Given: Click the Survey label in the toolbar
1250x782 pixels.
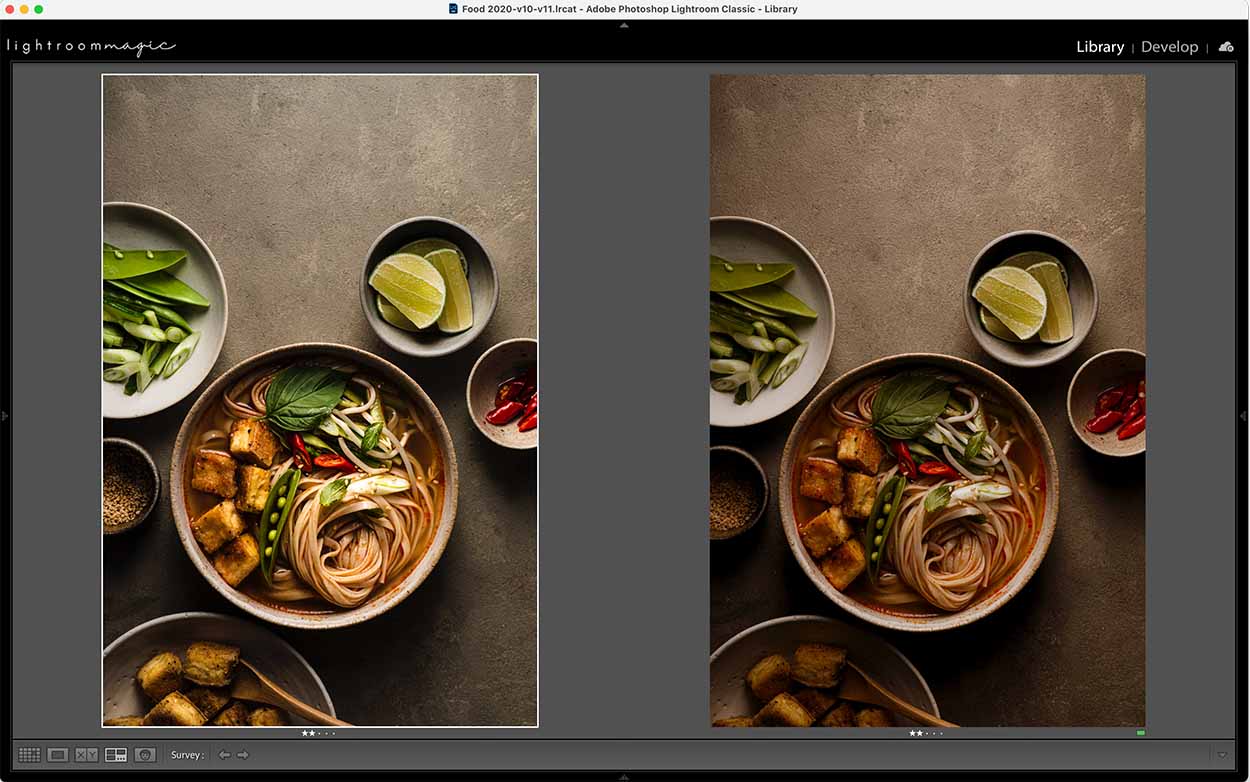Looking at the screenshot, I should [187, 755].
